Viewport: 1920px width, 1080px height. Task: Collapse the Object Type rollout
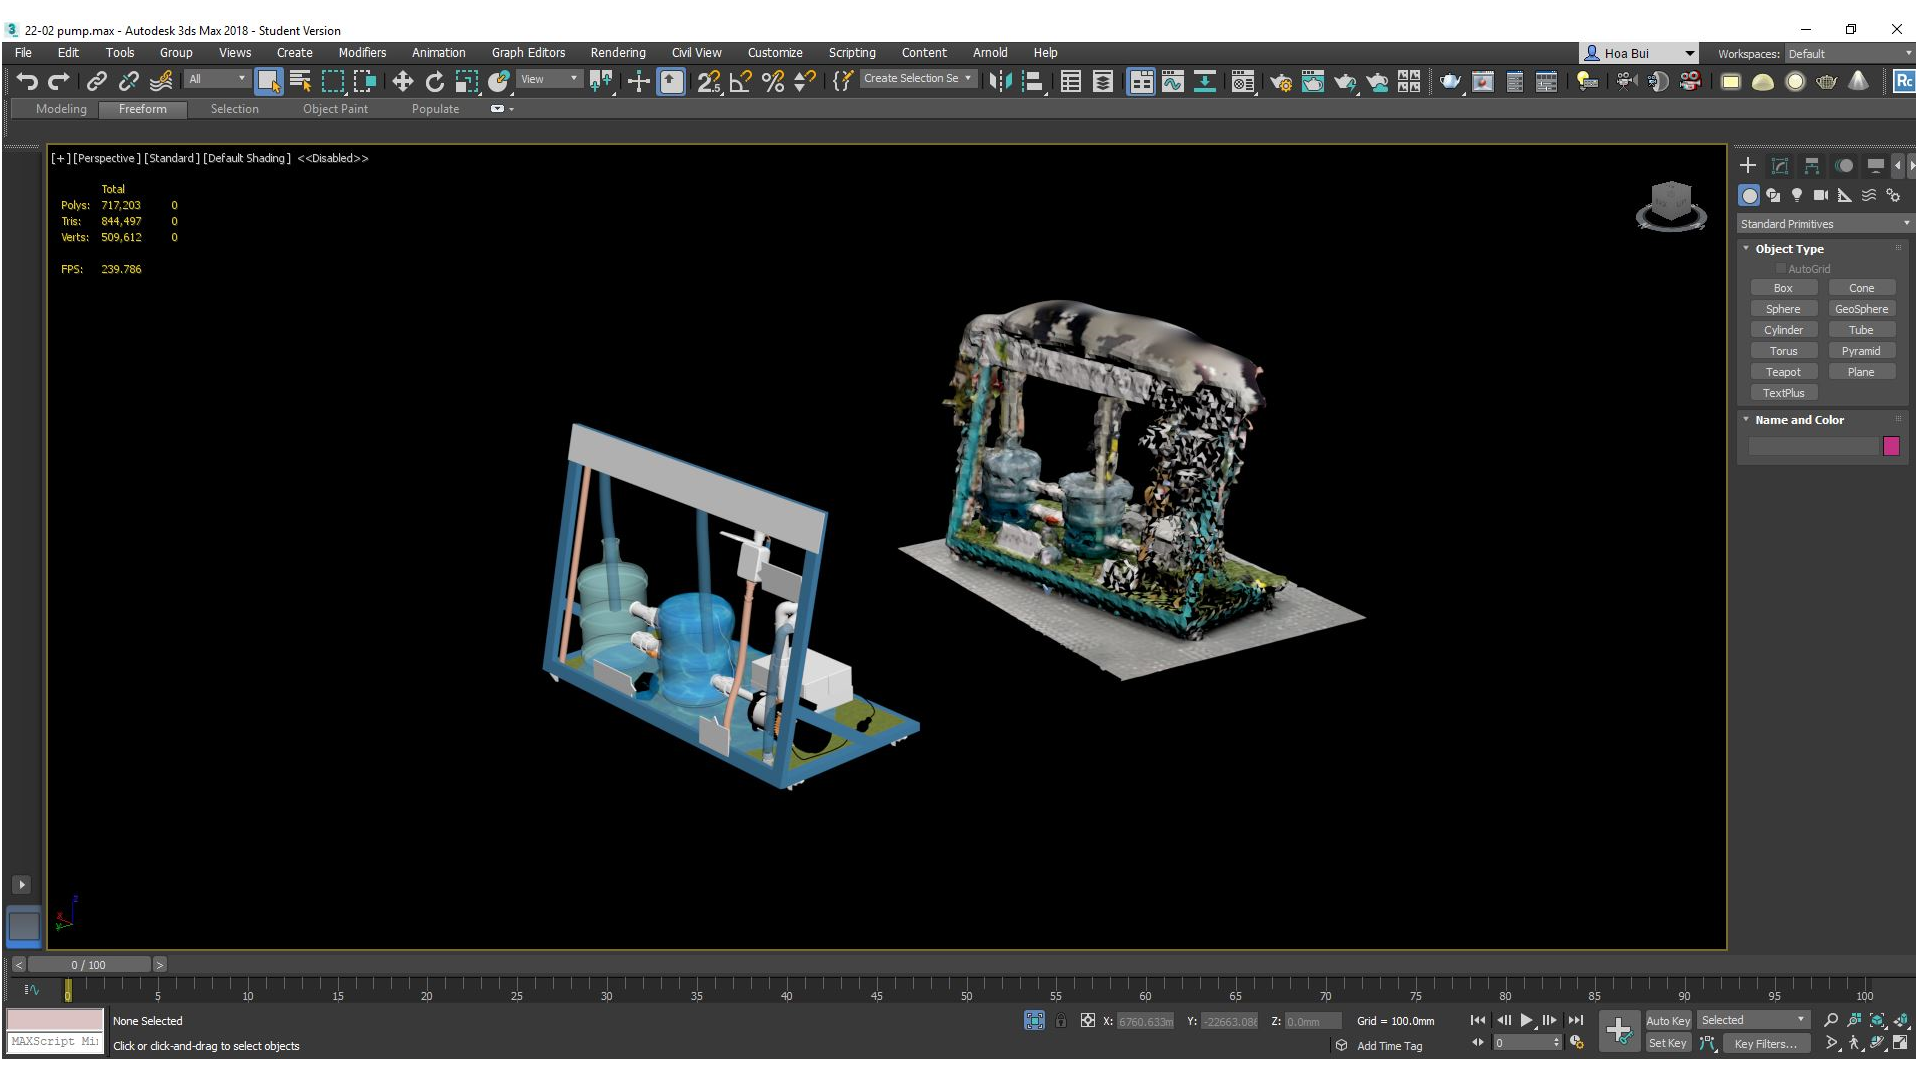point(1747,248)
